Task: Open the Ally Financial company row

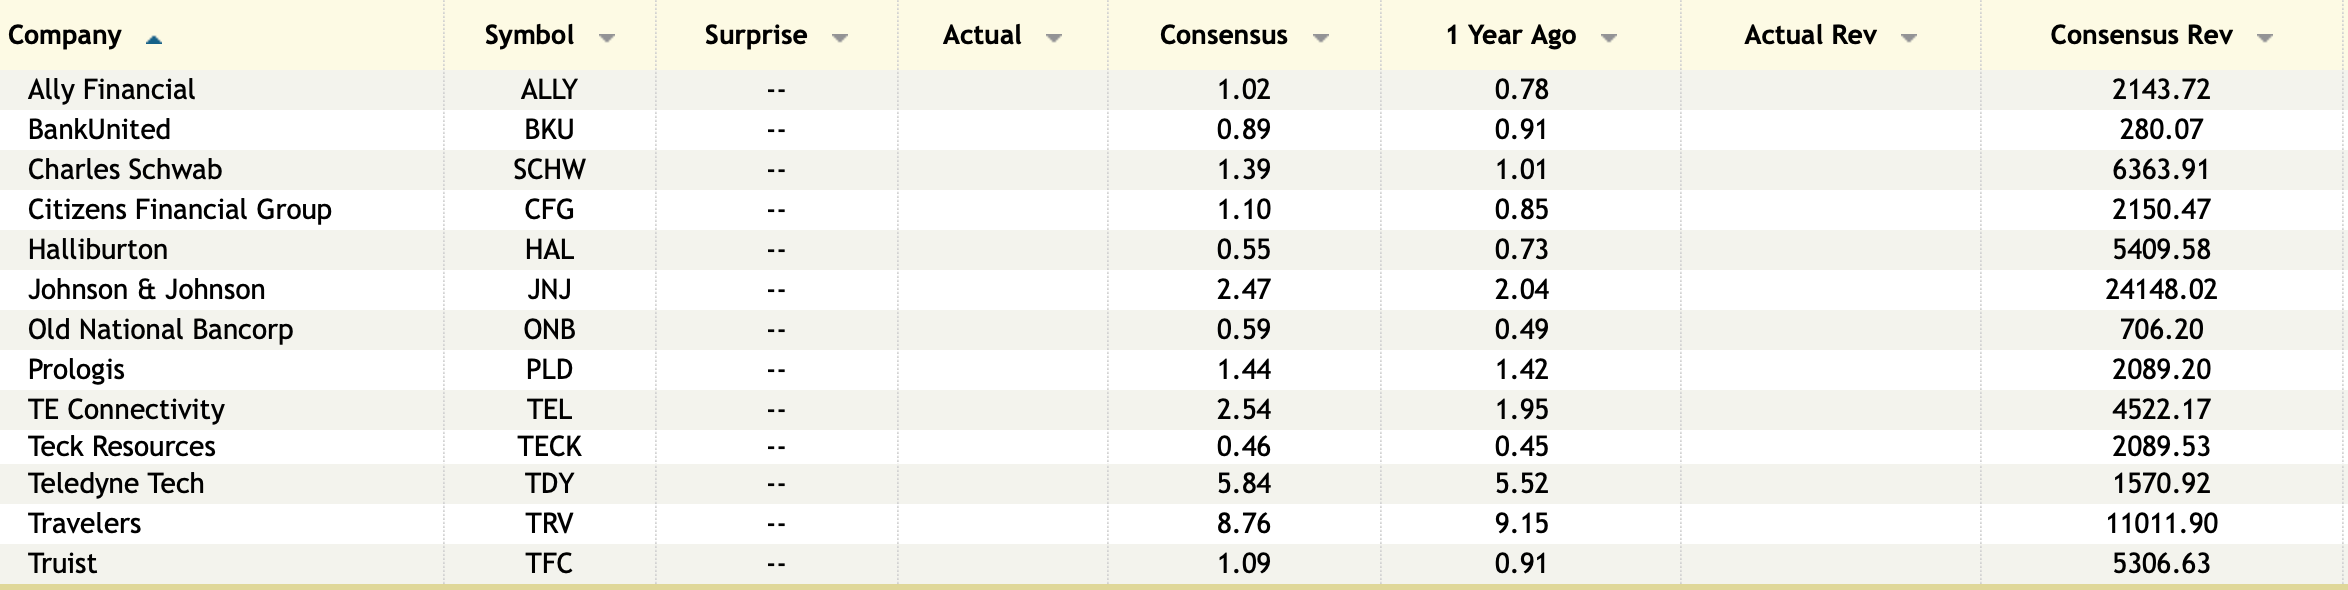Action: point(112,89)
